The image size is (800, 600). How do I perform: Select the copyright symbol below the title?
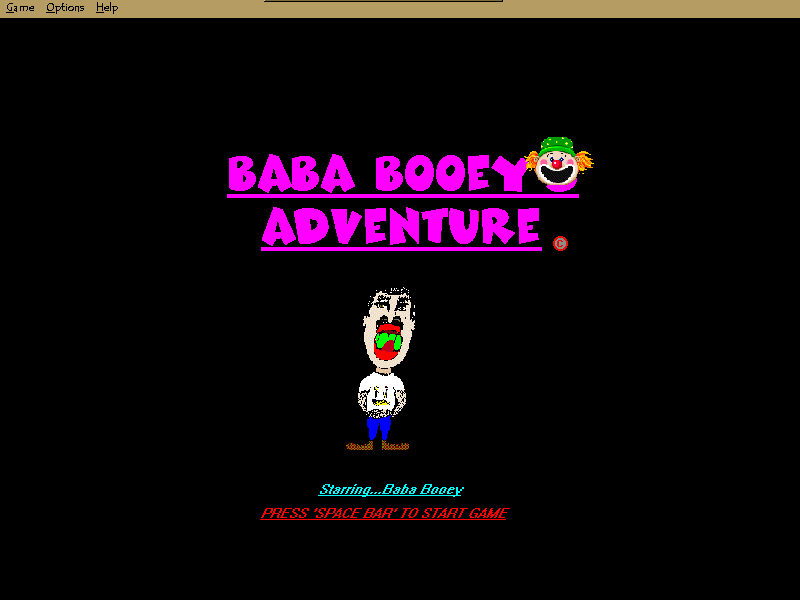click(x=560, y=241)
